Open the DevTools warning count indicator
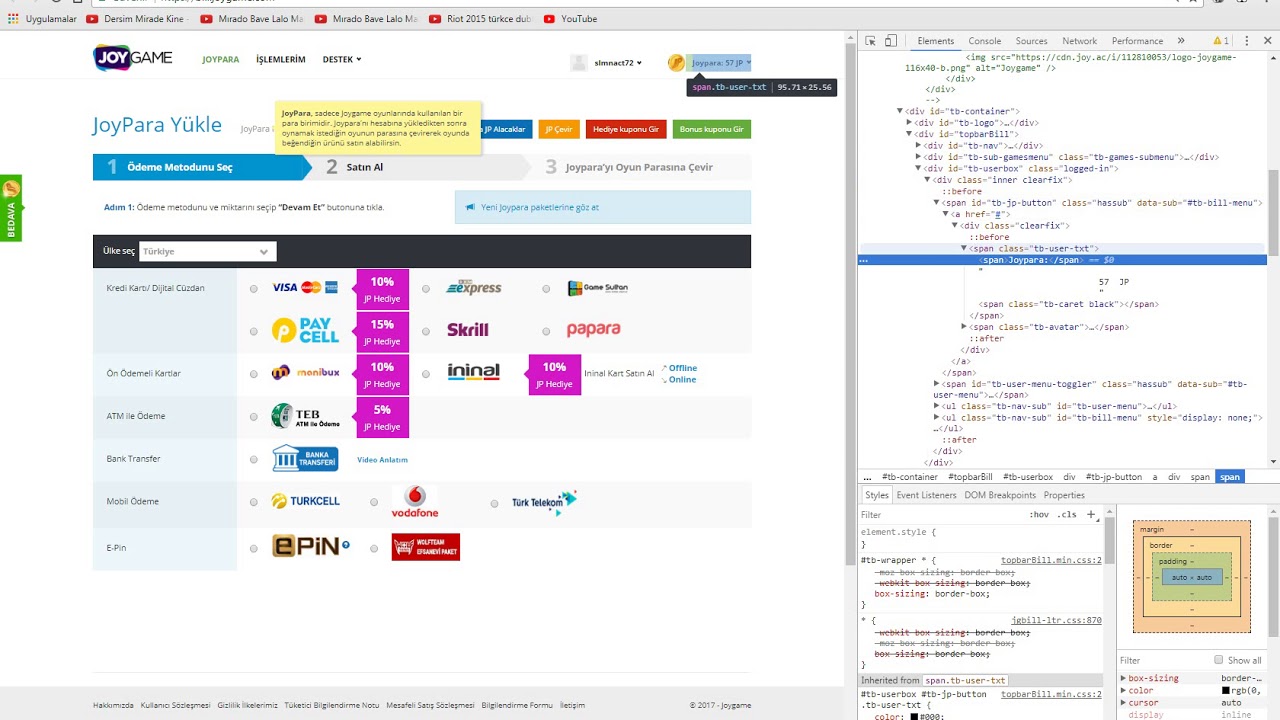The image size is (1280, 720). (1221, 41)
